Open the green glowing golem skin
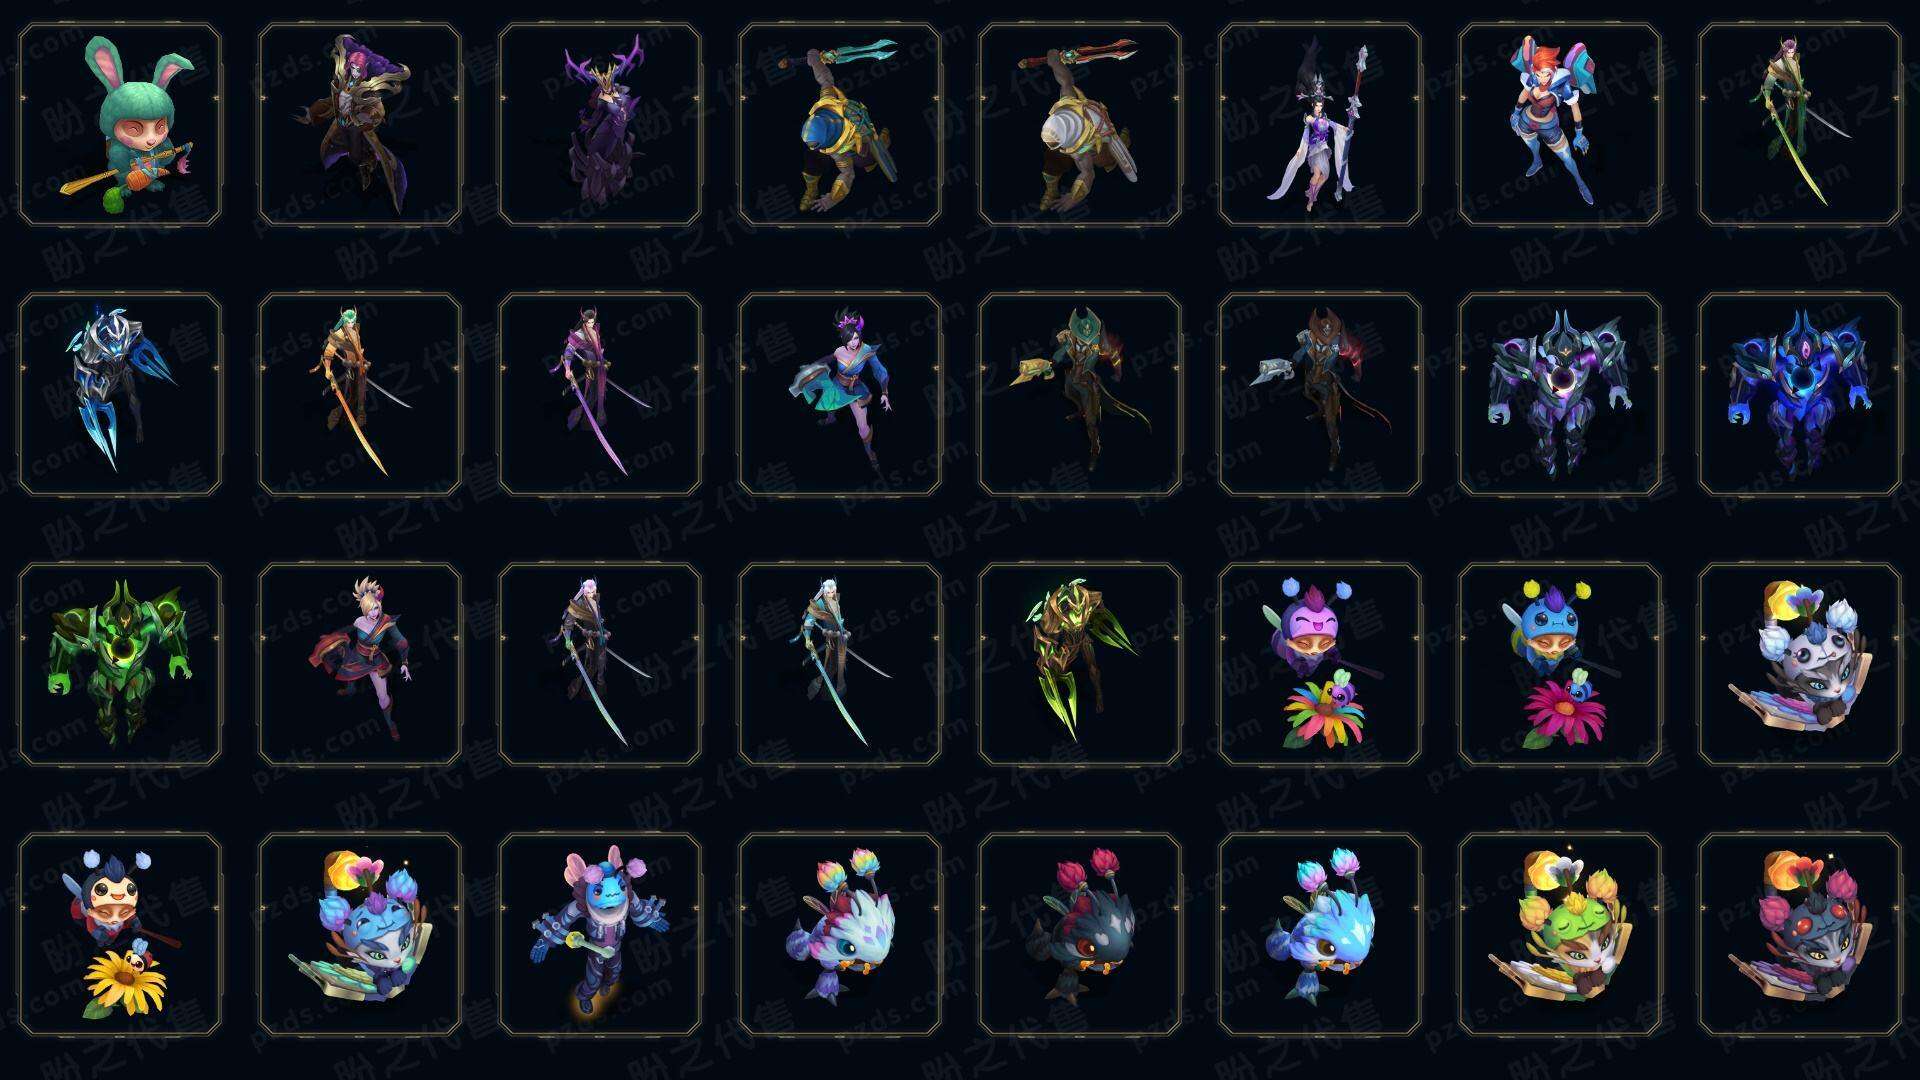Screen dimensions: 1920x1080 (x=120, y=664)
